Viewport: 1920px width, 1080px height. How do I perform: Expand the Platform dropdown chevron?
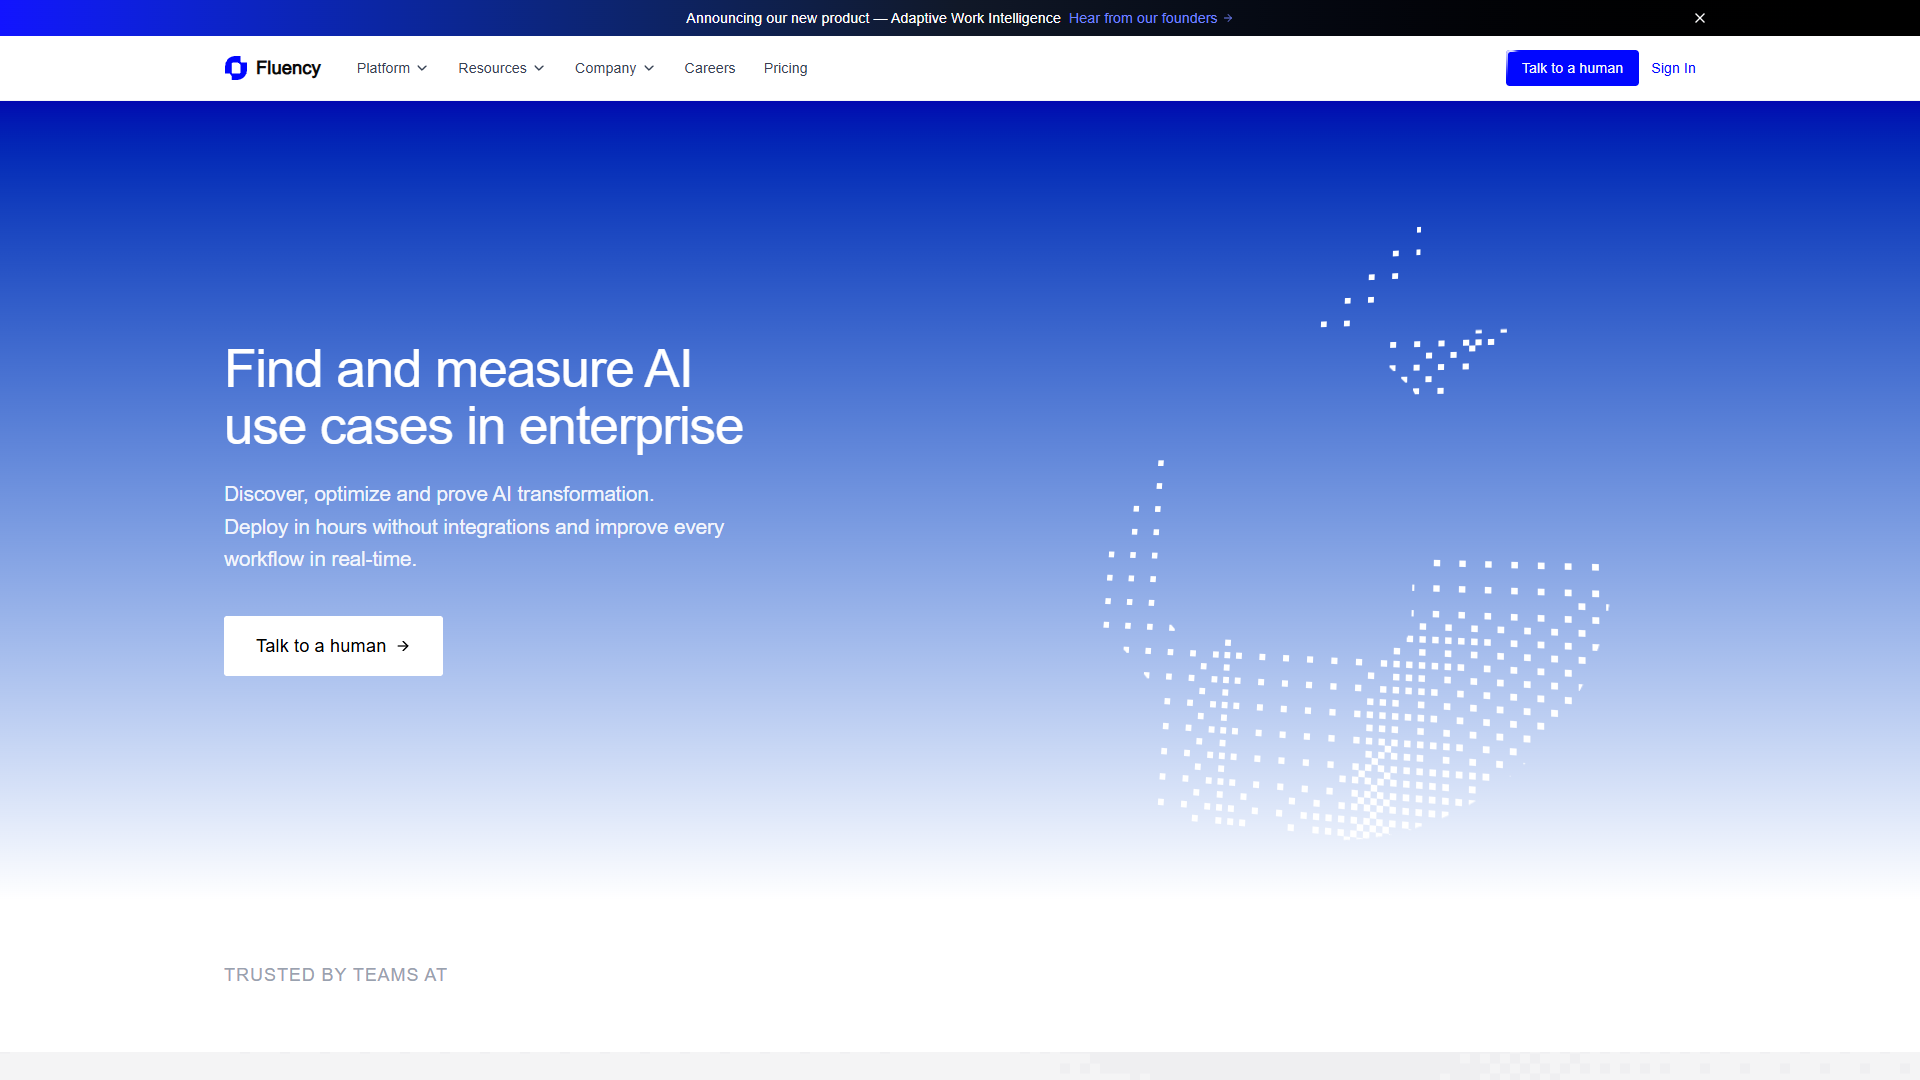click(x=422, y=68)
